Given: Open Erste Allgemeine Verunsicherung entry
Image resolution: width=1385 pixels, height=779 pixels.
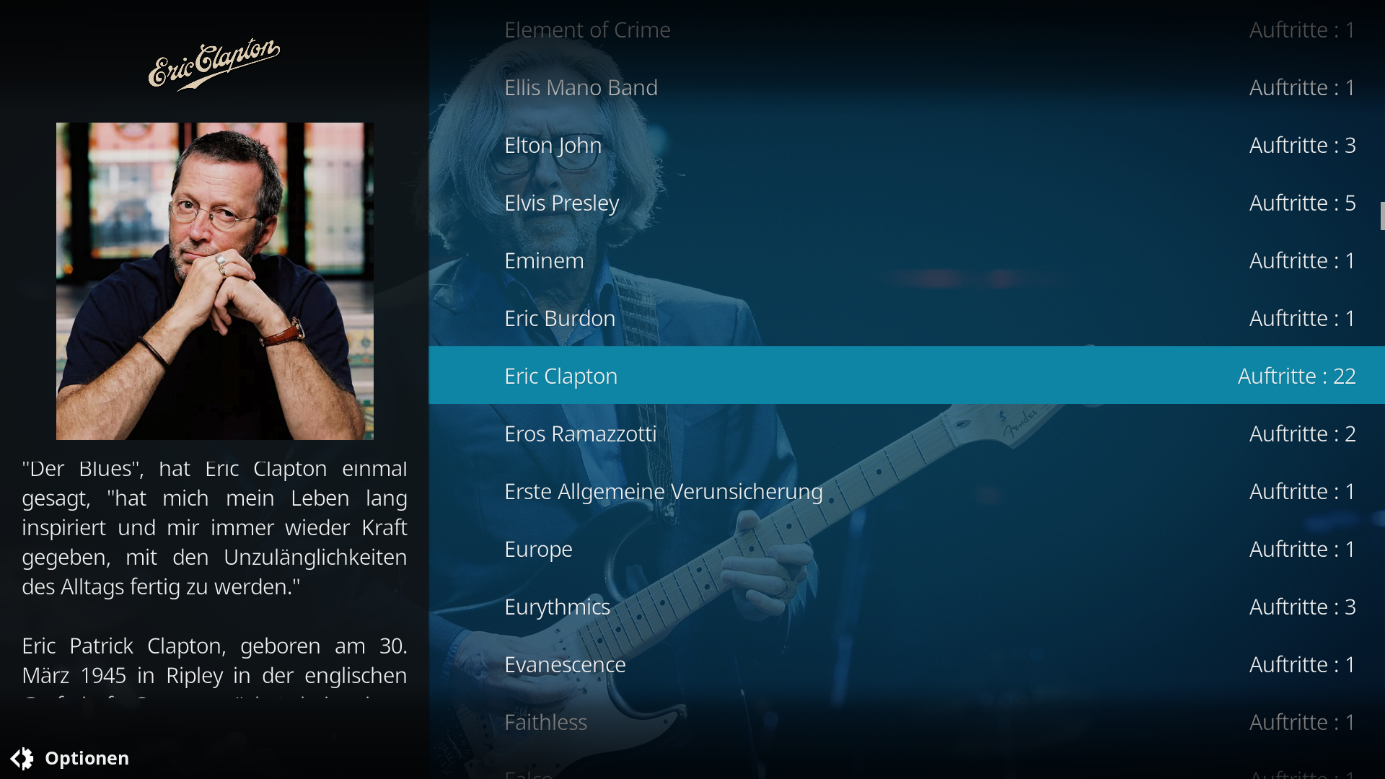Looking at the screenshot, I should click(907, 491).
